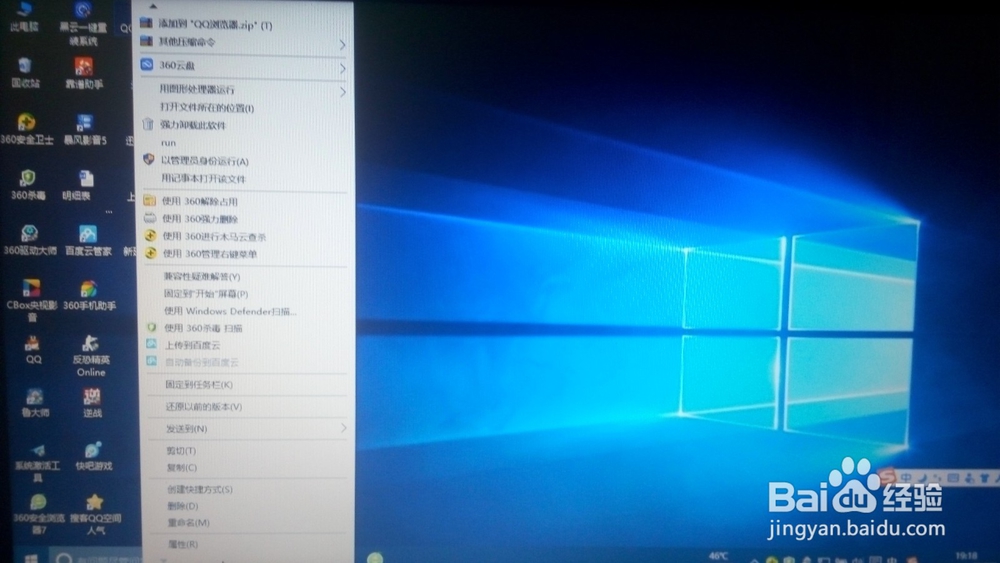
Task: Open the 明细表 document icon
Action: (x=84, y=185)
